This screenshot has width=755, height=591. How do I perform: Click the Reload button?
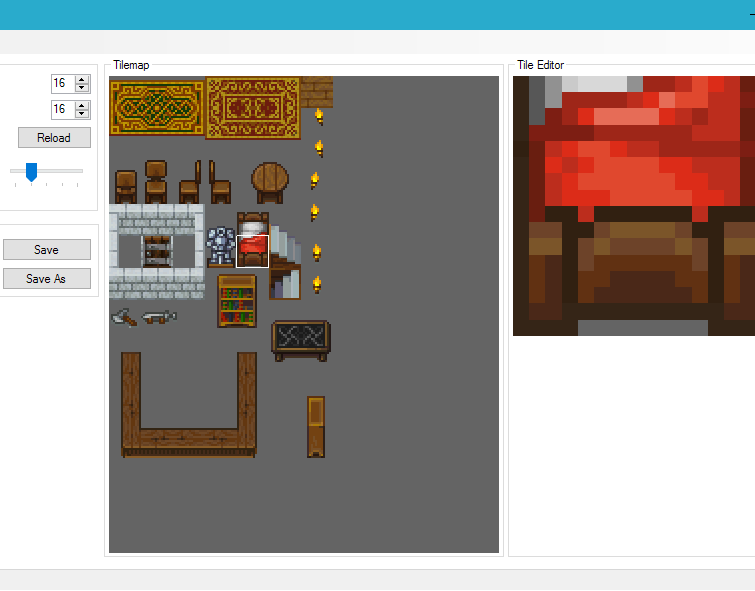point(54,138)
